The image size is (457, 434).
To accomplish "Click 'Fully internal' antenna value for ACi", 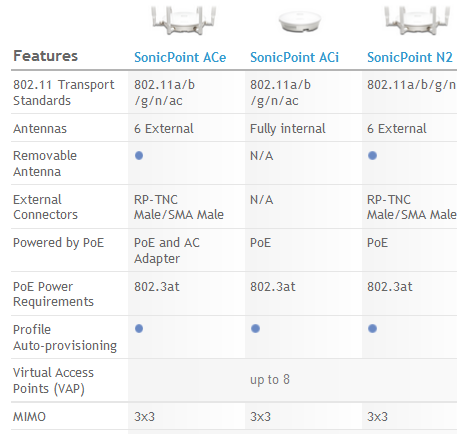I will tap(288, 129).
